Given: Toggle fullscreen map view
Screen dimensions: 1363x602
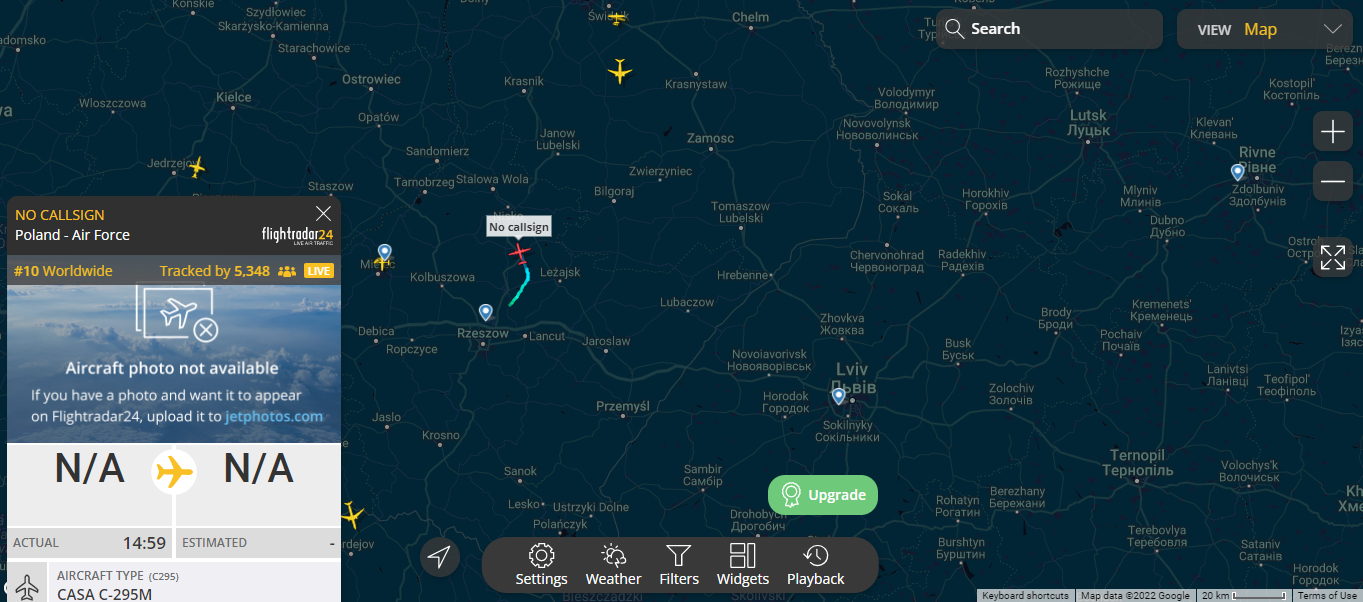Looking at the screenshot, I should click(1333, 257).
